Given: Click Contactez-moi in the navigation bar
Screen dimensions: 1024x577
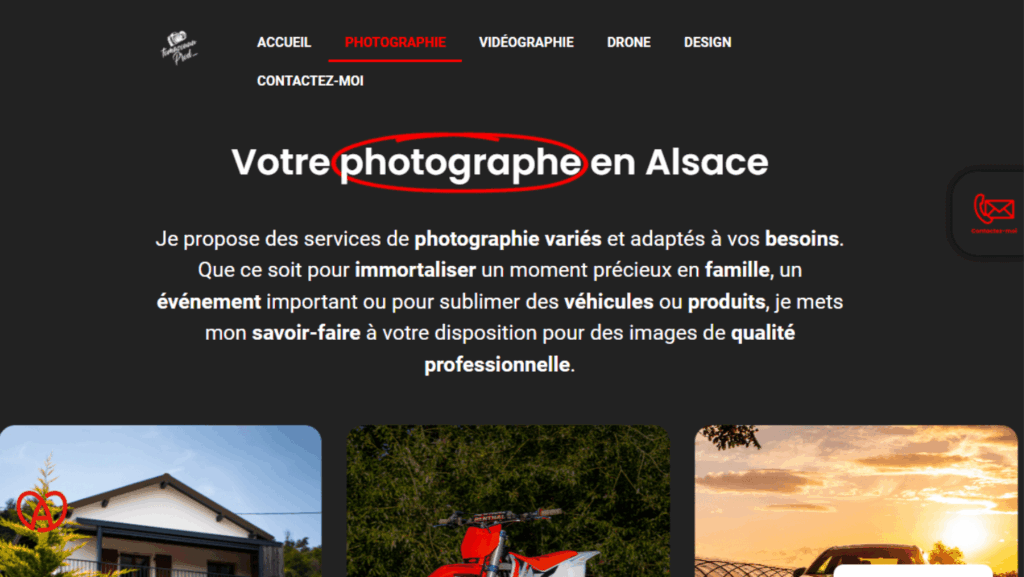Looking at the screenshot, I should coord(310,81).
